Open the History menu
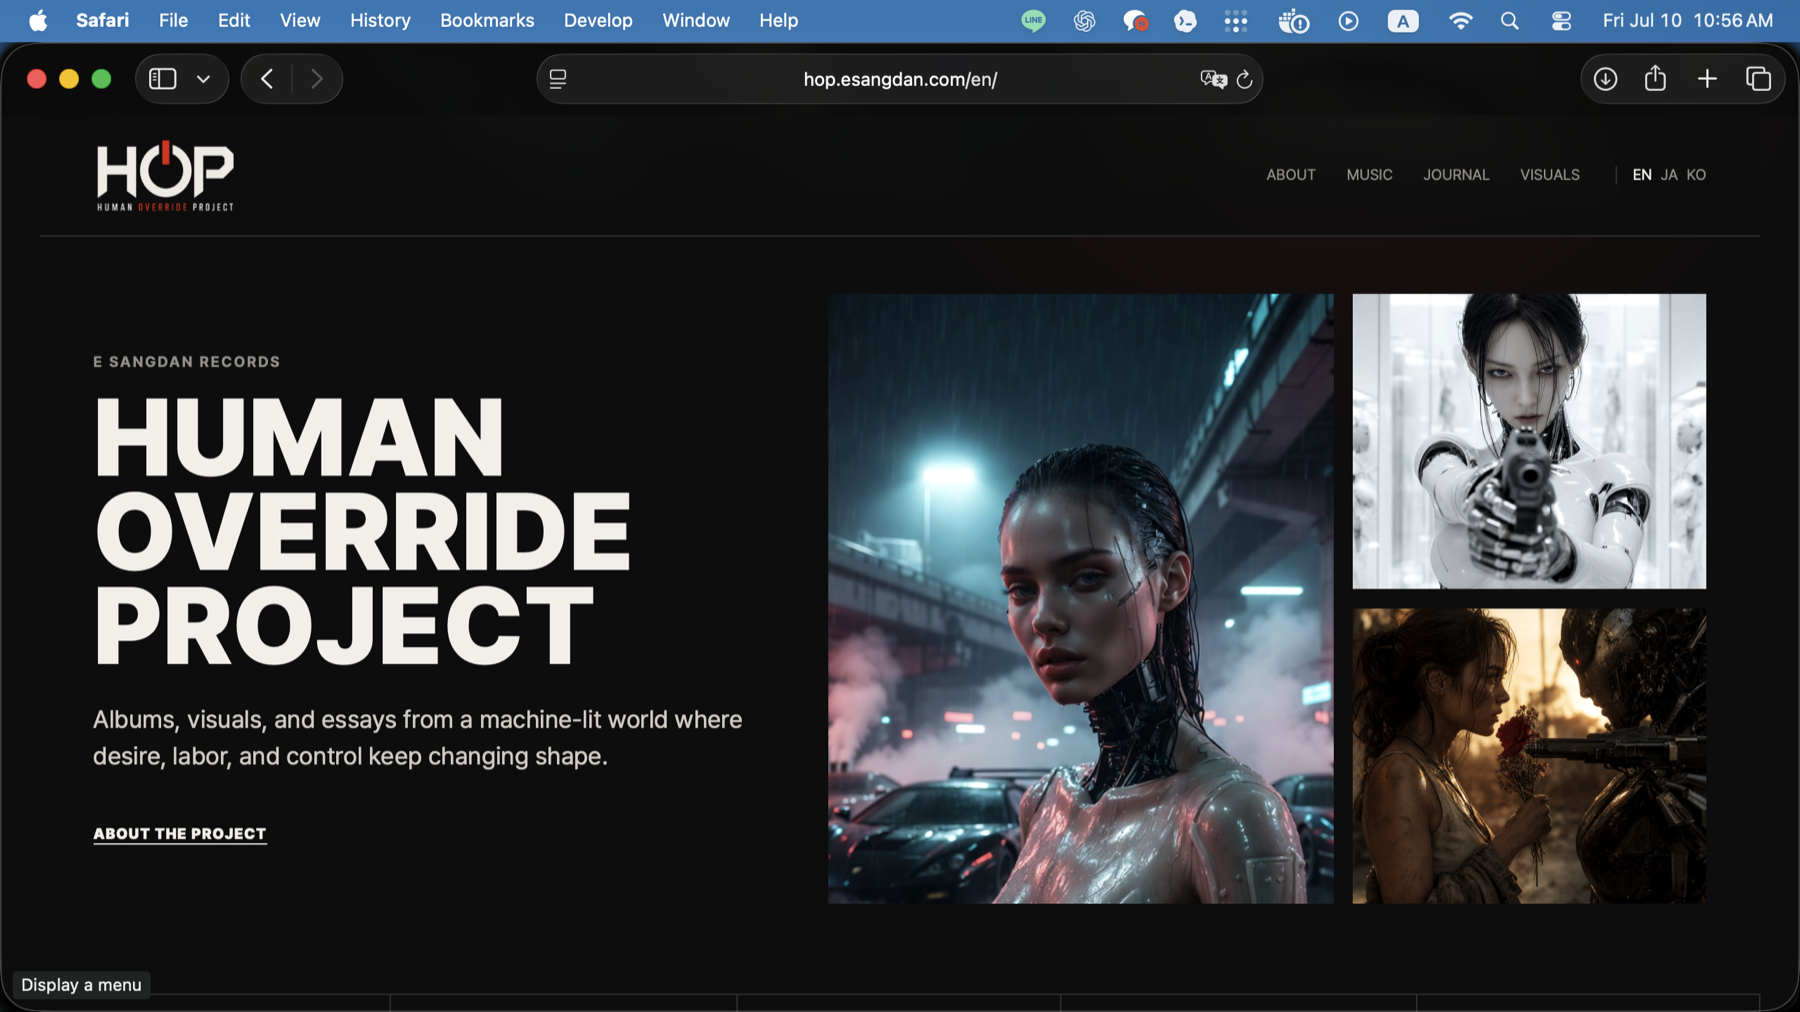The width and height of the screenshot is (1800, 1012). (380, 20)
